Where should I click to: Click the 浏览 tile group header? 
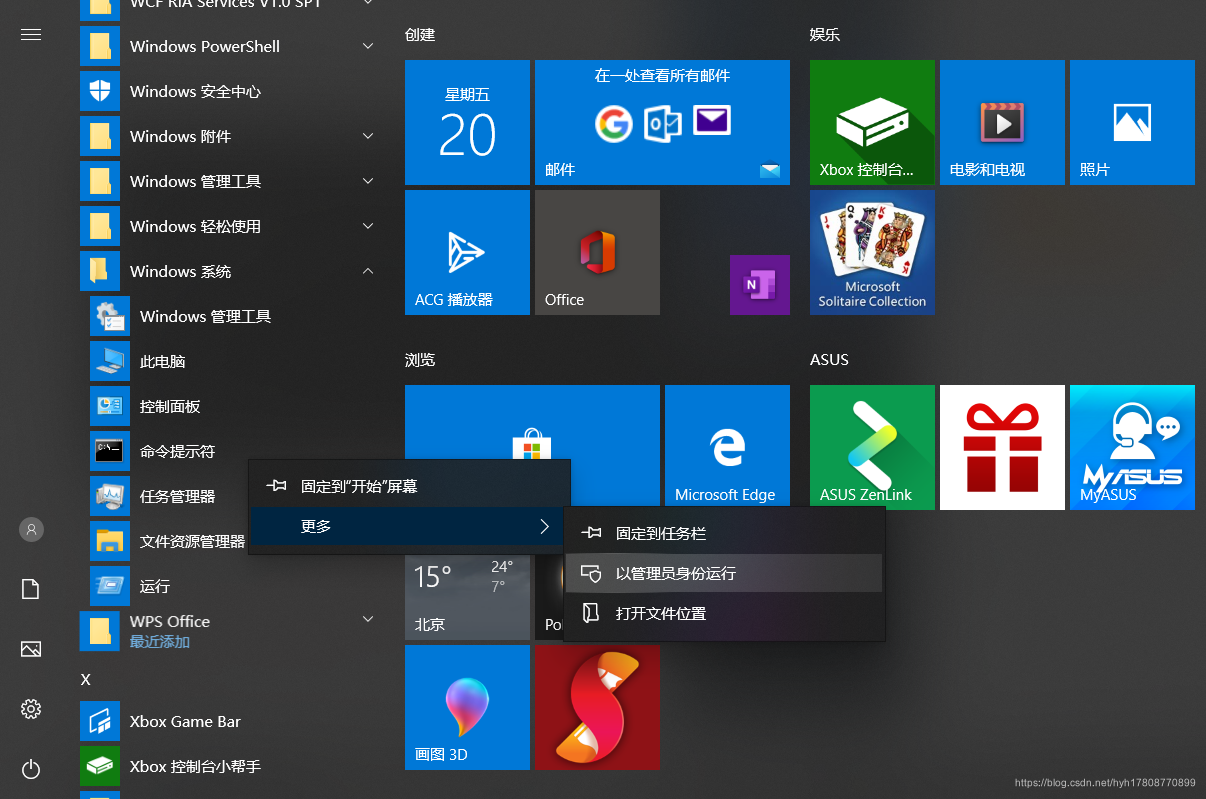pos(420,359)
